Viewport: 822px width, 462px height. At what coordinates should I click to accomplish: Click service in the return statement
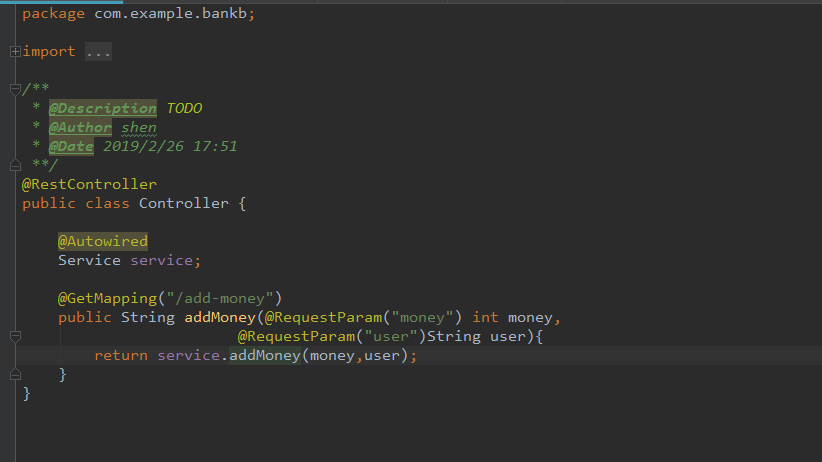[189, 356]
